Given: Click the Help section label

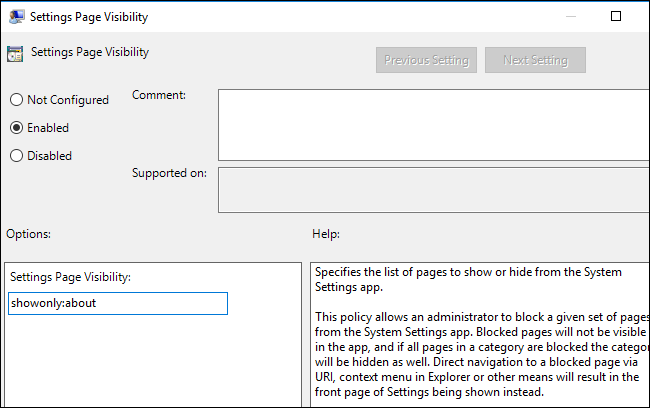Looking at the screenshot, I should [x=326, y=233].
